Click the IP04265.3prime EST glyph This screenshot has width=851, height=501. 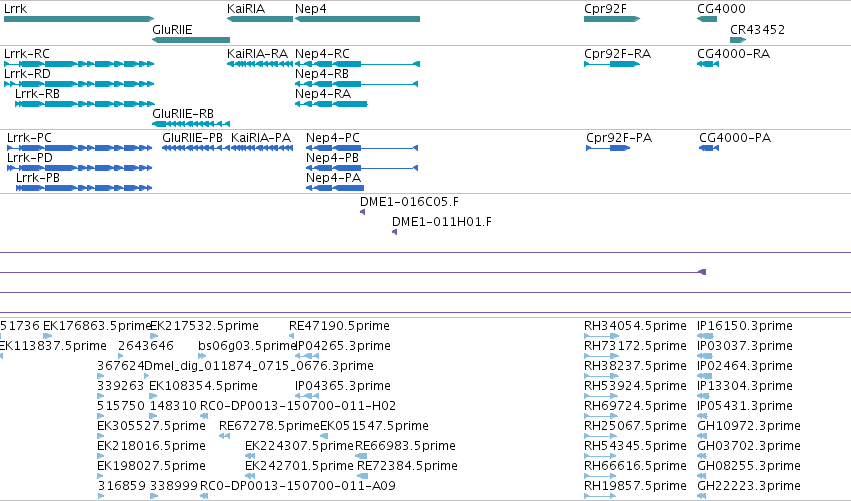(307, 356)
